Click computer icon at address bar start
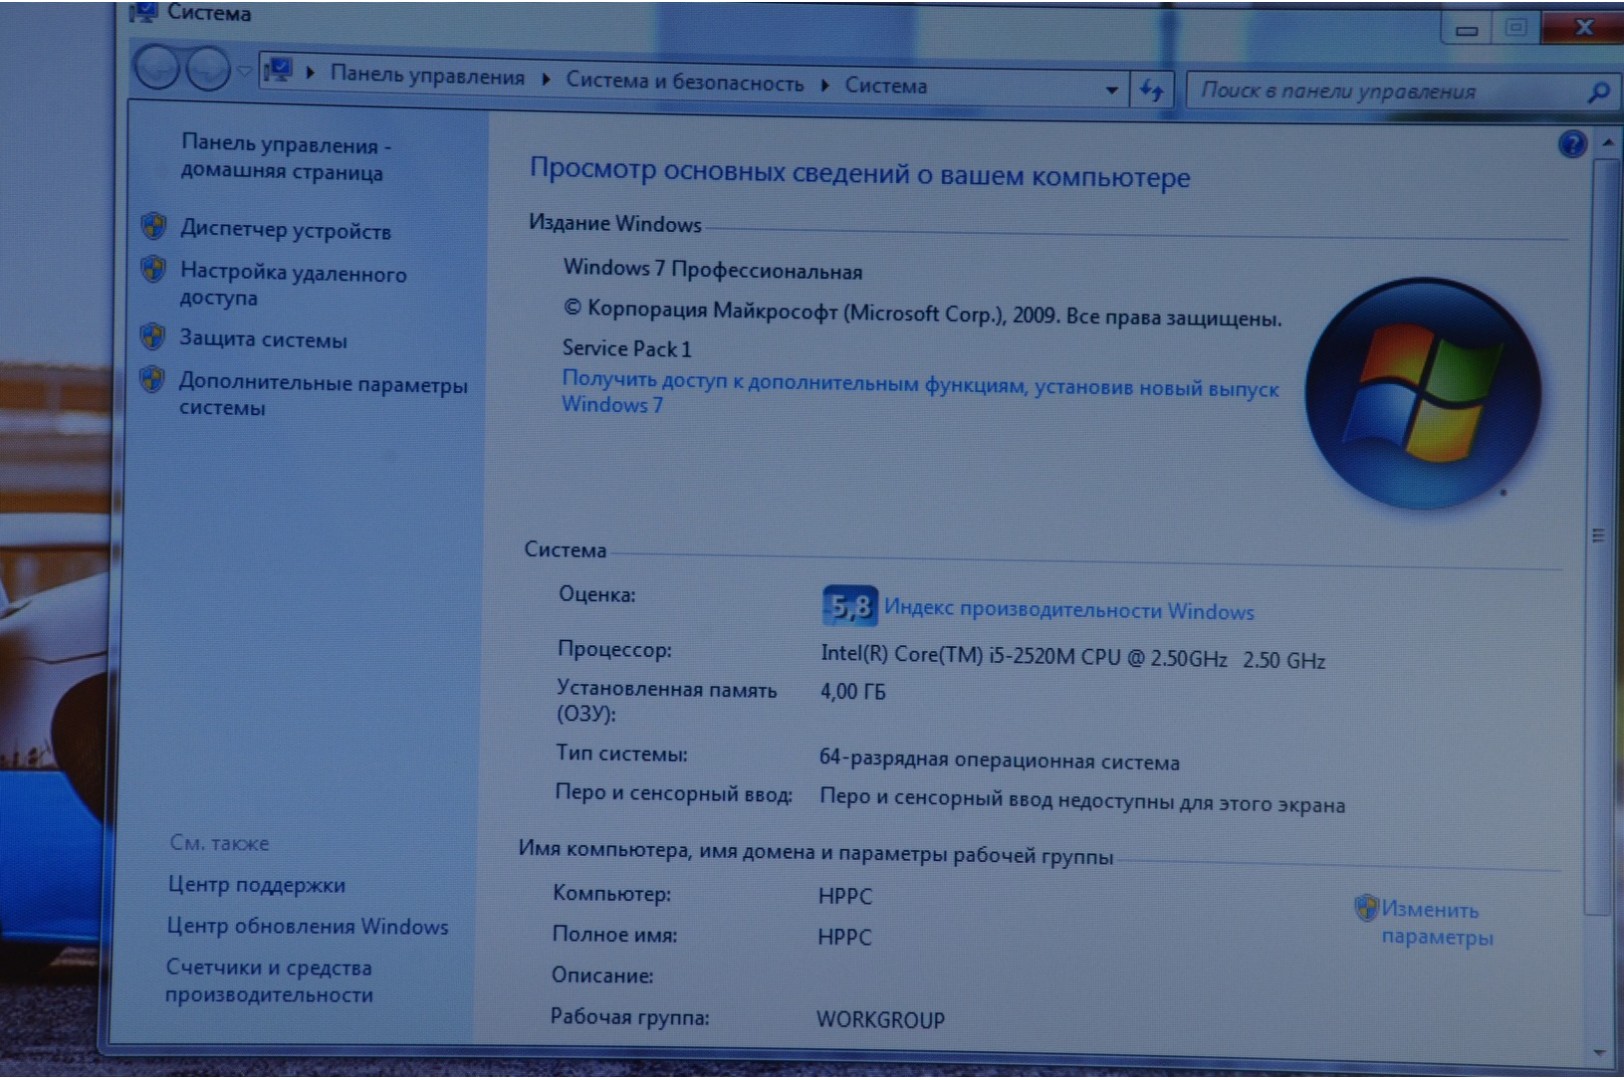 (x=278, y=71)
